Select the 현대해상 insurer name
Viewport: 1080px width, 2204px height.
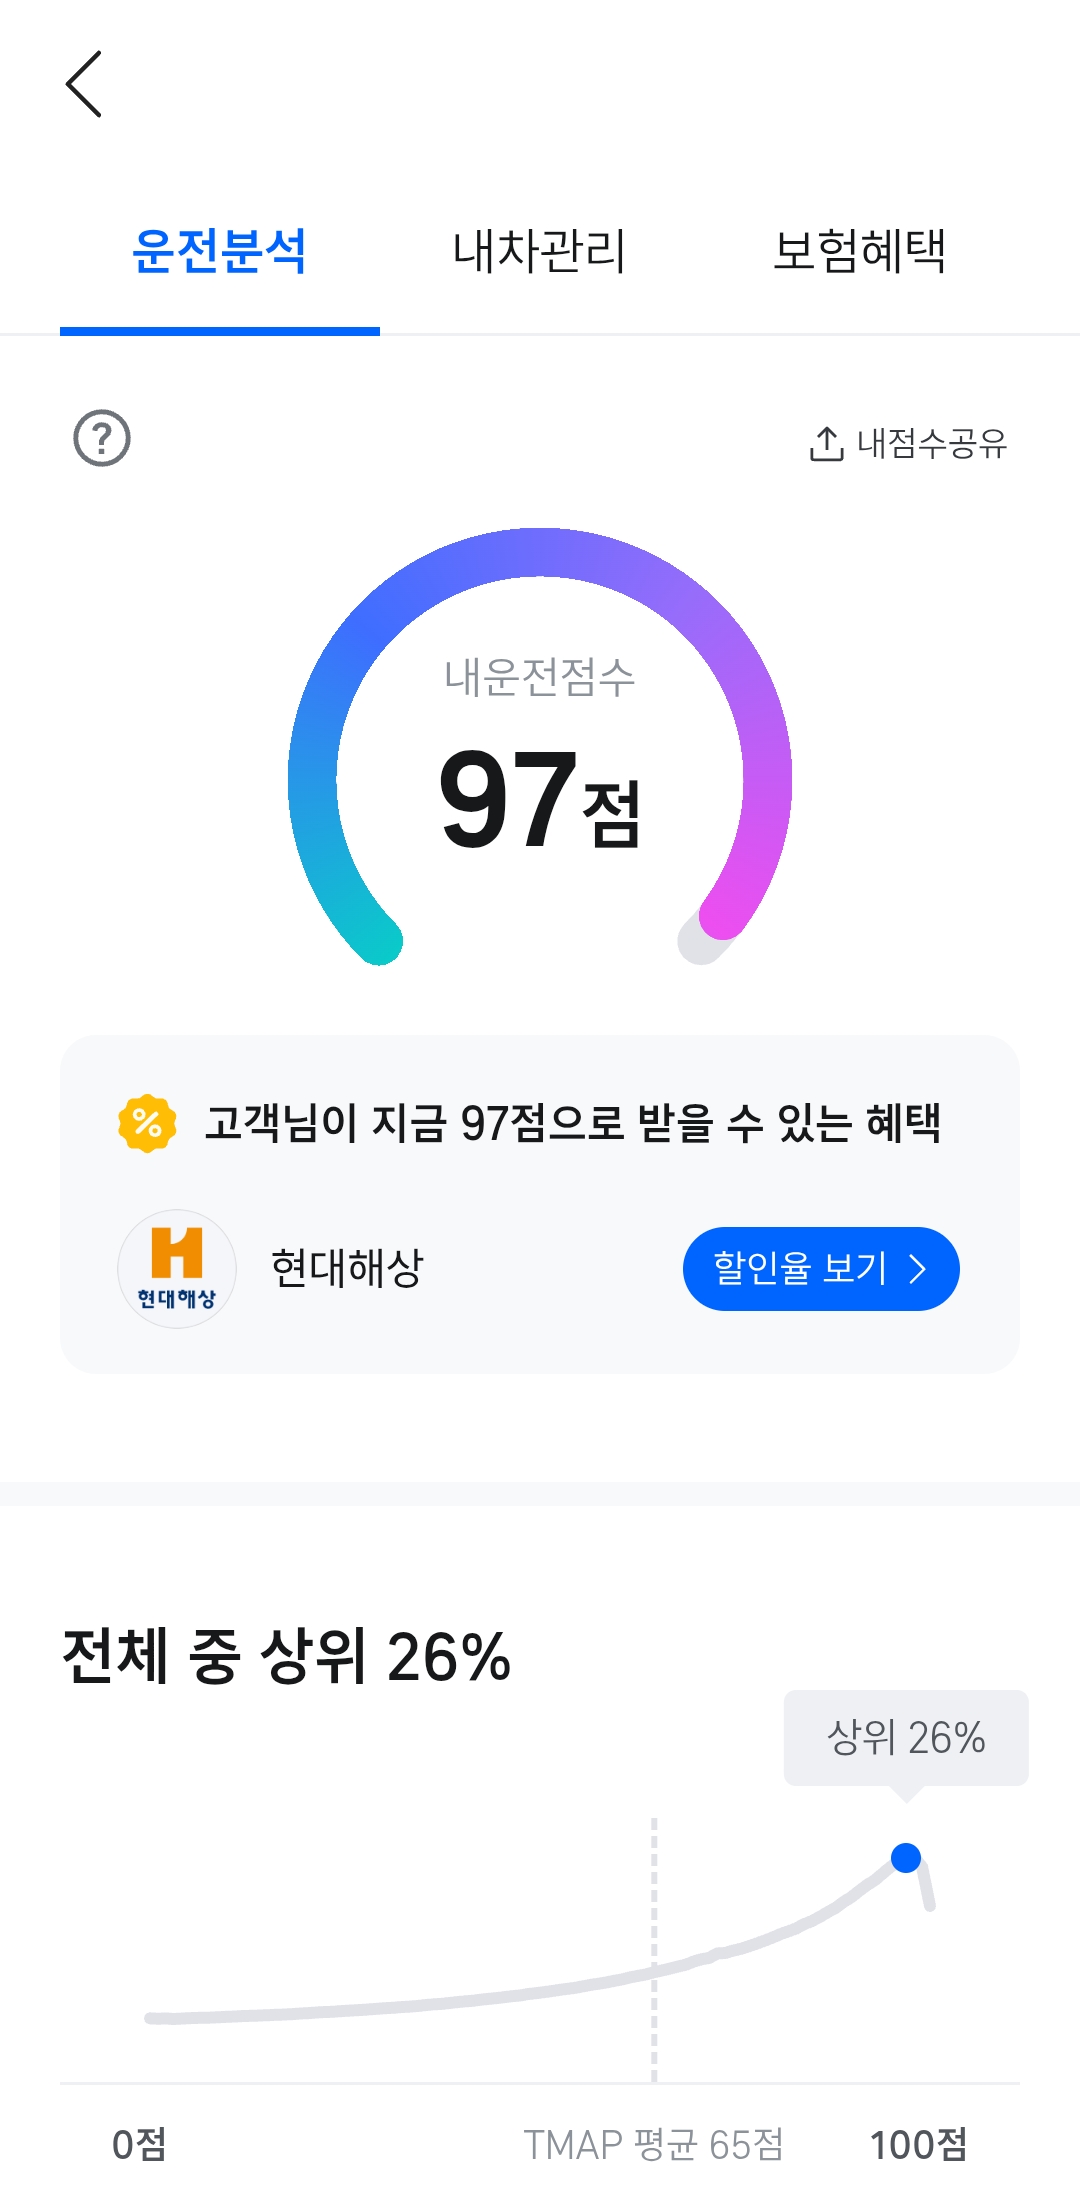click(x=347, y=1268)
